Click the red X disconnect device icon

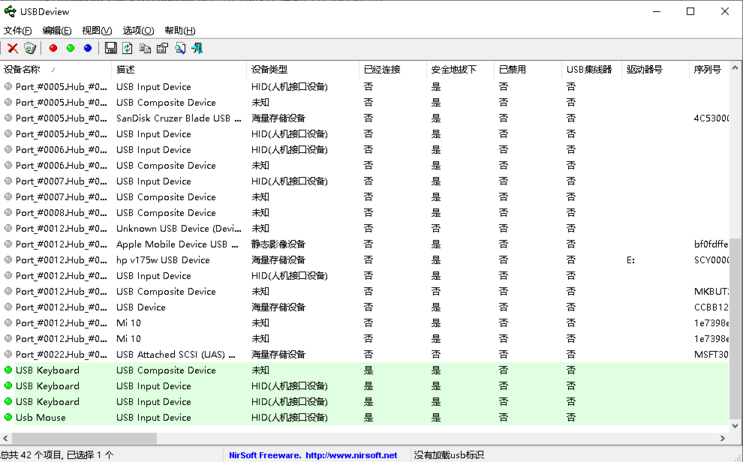click(x=13, y=48)
